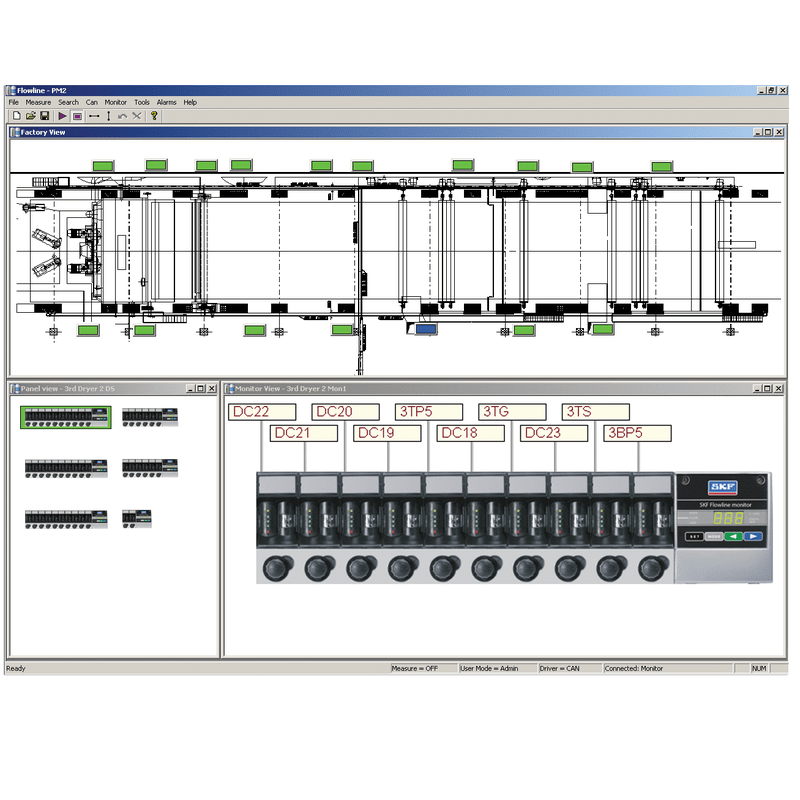Stop measurement using the green stop icon
This screenshot has height=800, width=800.
(79, 115)
